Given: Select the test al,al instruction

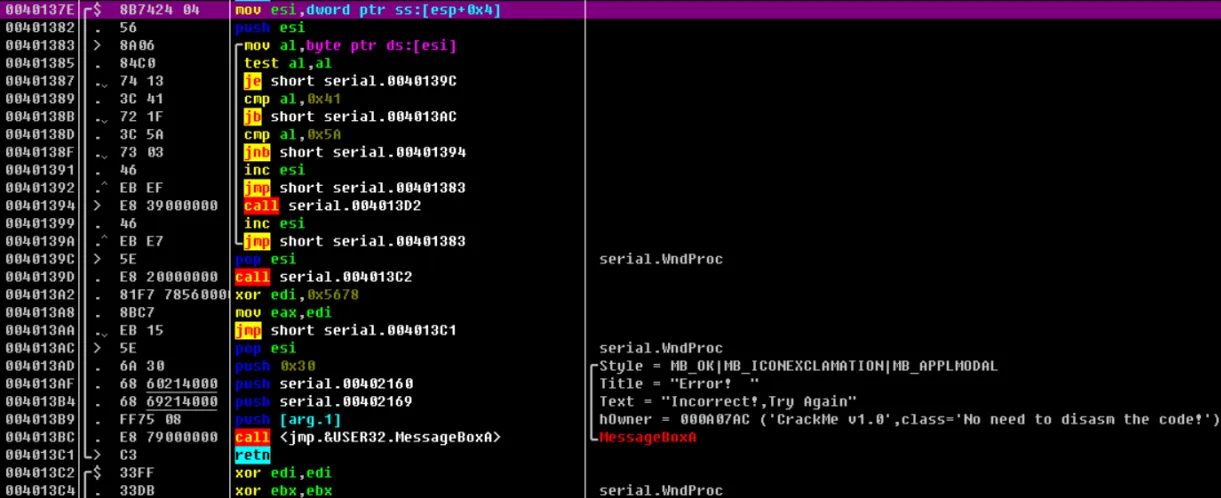Looking at the screenshot, I should click(x=277, y=63).
